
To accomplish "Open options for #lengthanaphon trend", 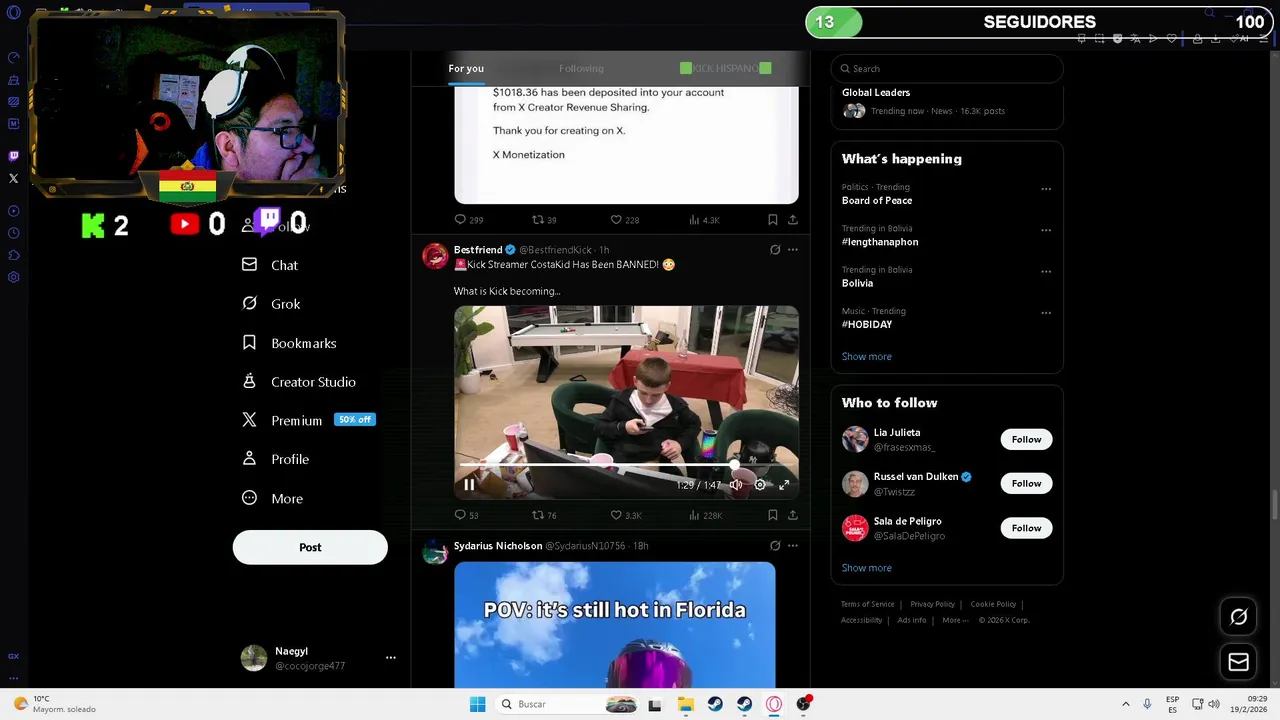I will point(1046,230).
